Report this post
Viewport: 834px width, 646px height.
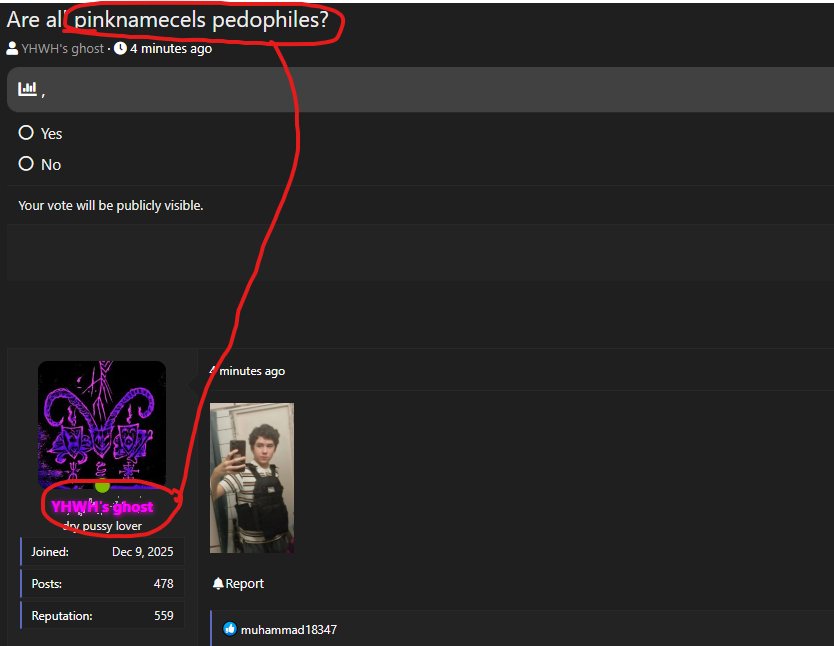[244, 583]
